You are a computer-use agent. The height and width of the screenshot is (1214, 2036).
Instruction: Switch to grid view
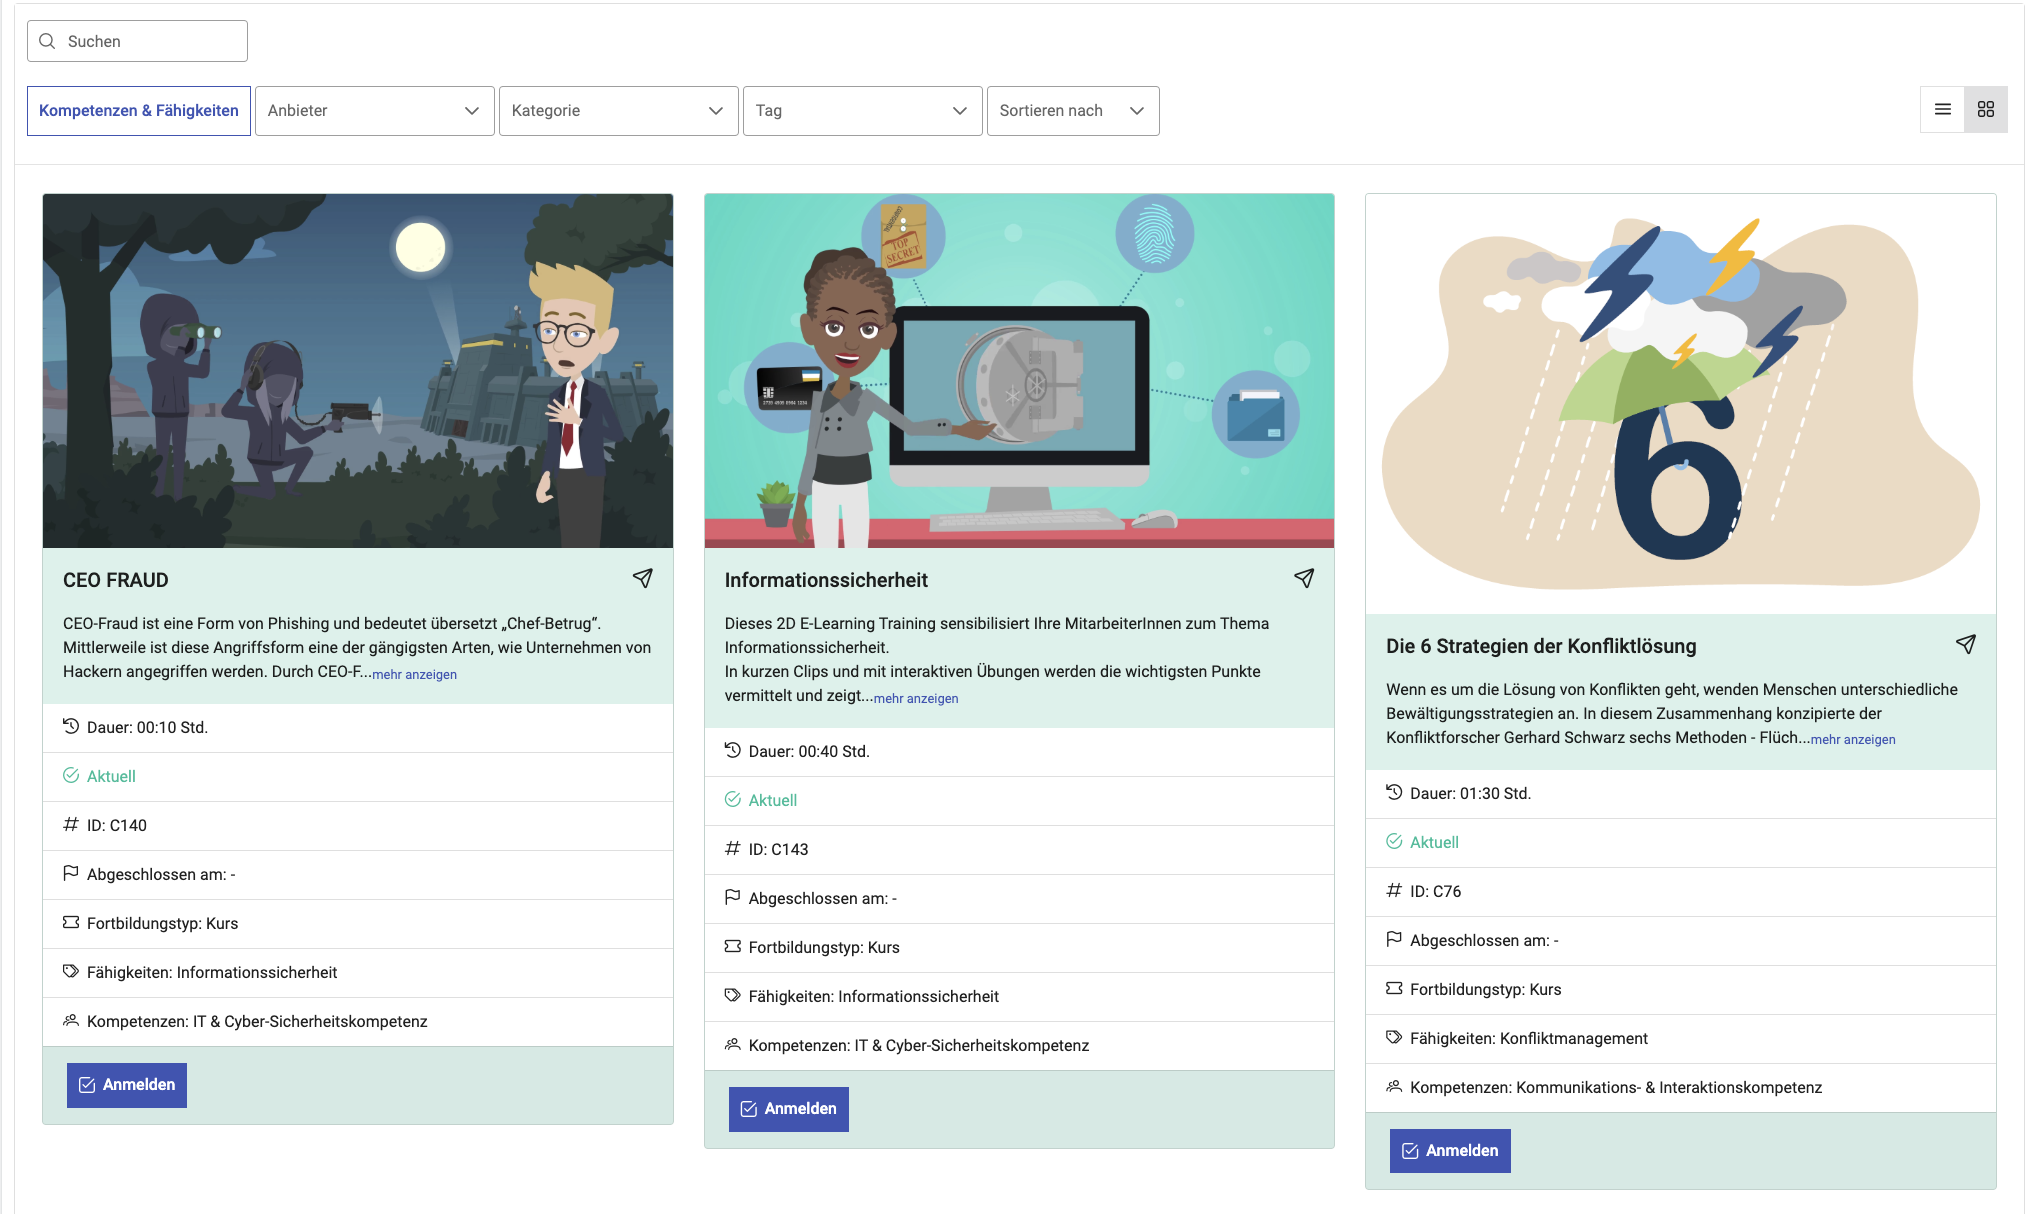pyautogui.click(x=1985, y=110)
